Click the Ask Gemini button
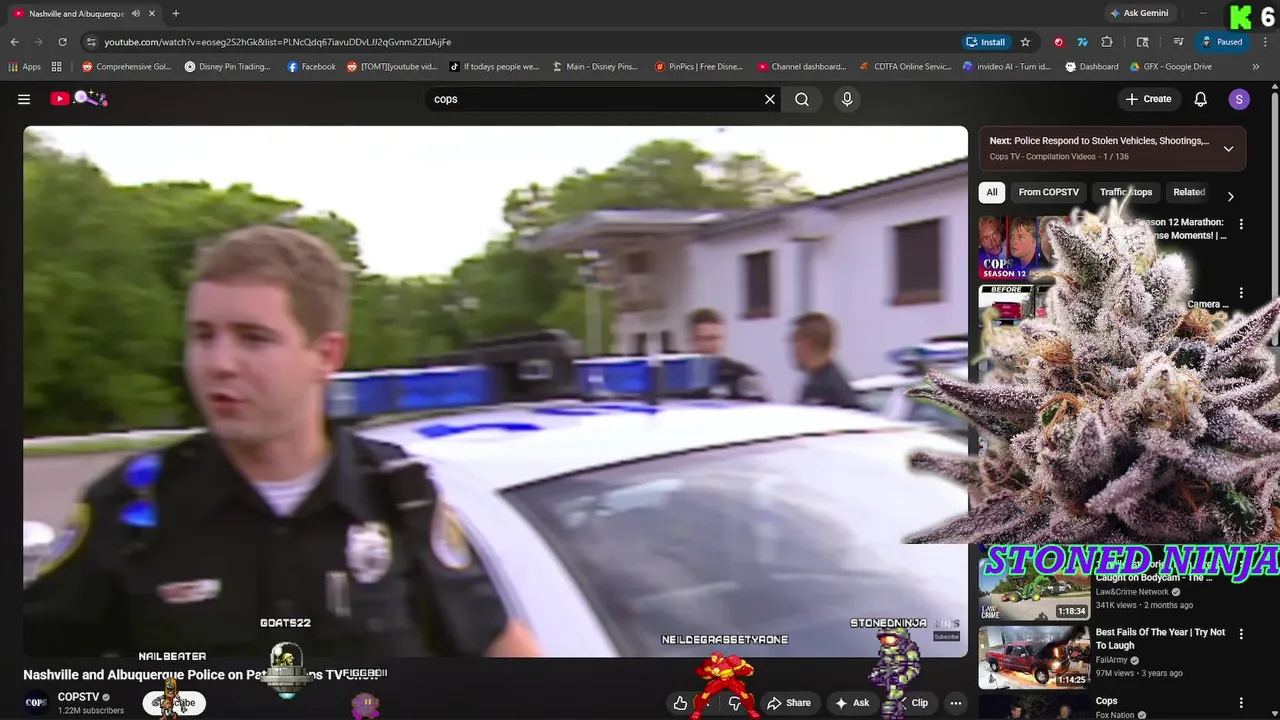Image resolution: width=1280 pixels, height=720 pixels. [1139, 13]
